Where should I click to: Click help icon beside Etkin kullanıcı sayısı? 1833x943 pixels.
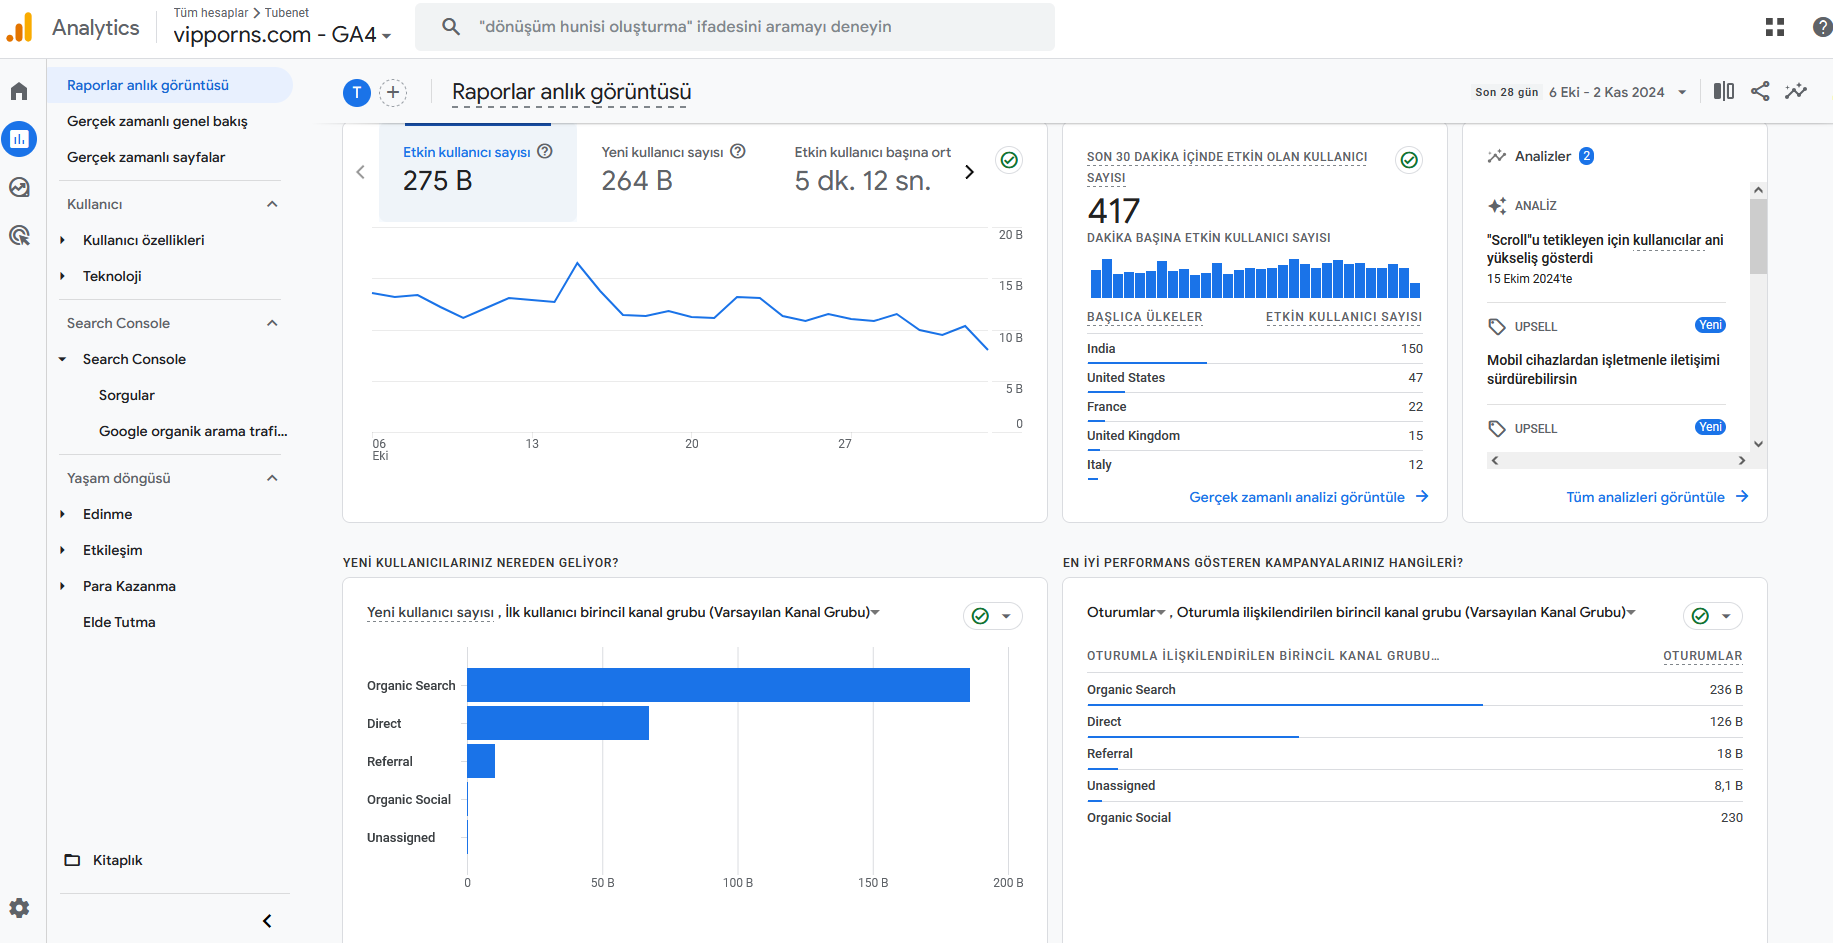[545, 151]
